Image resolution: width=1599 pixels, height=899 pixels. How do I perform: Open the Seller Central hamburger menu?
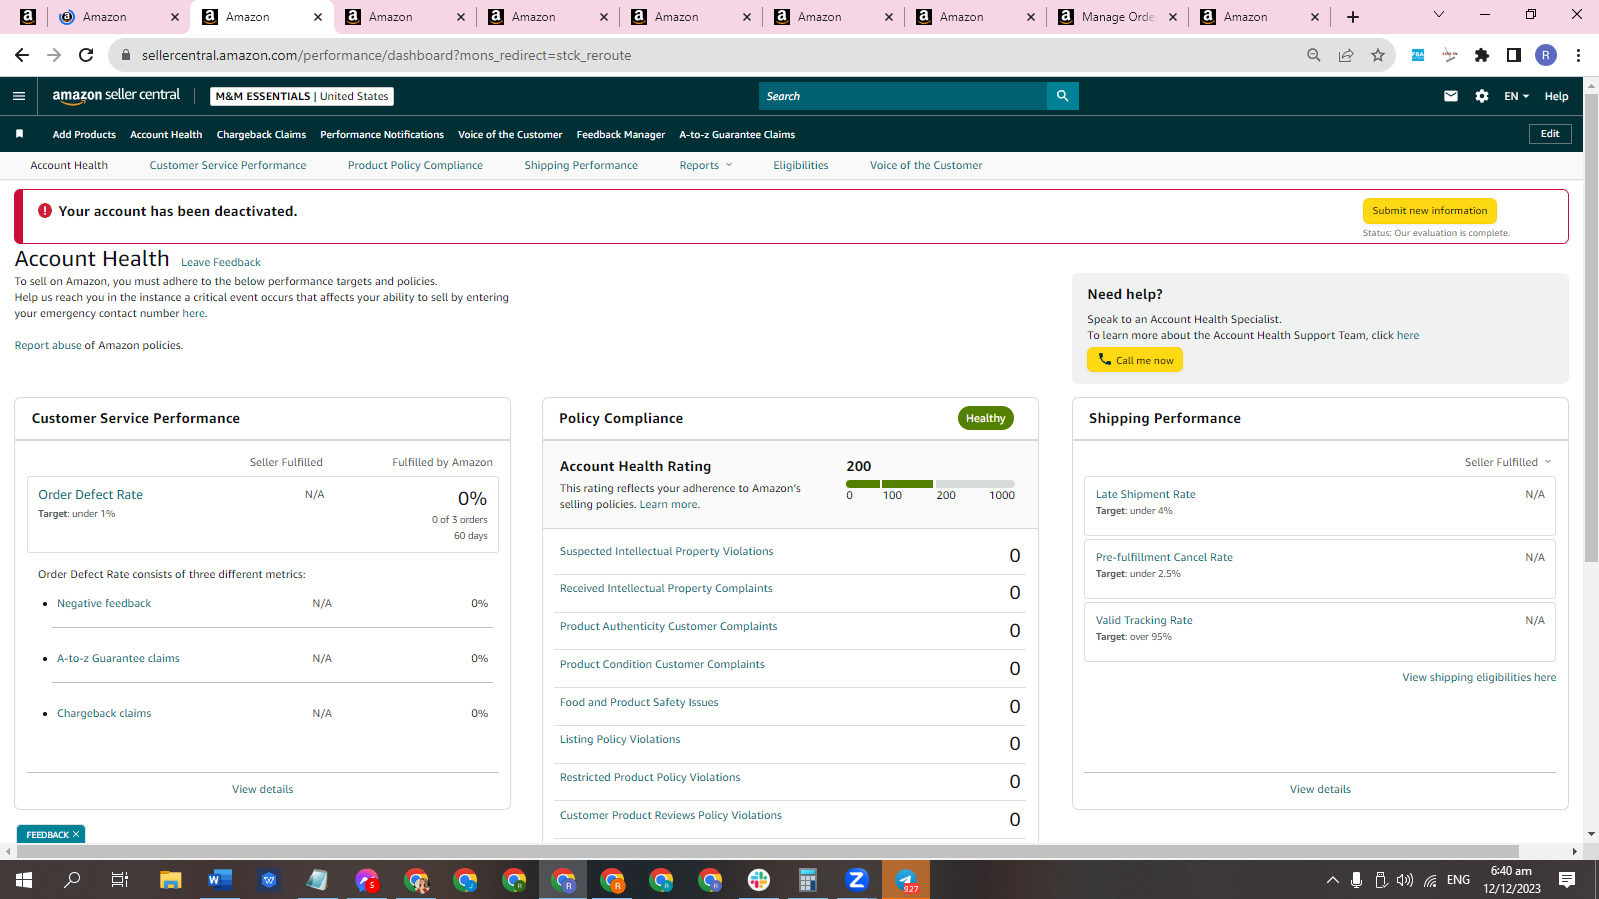coord(19,96)
